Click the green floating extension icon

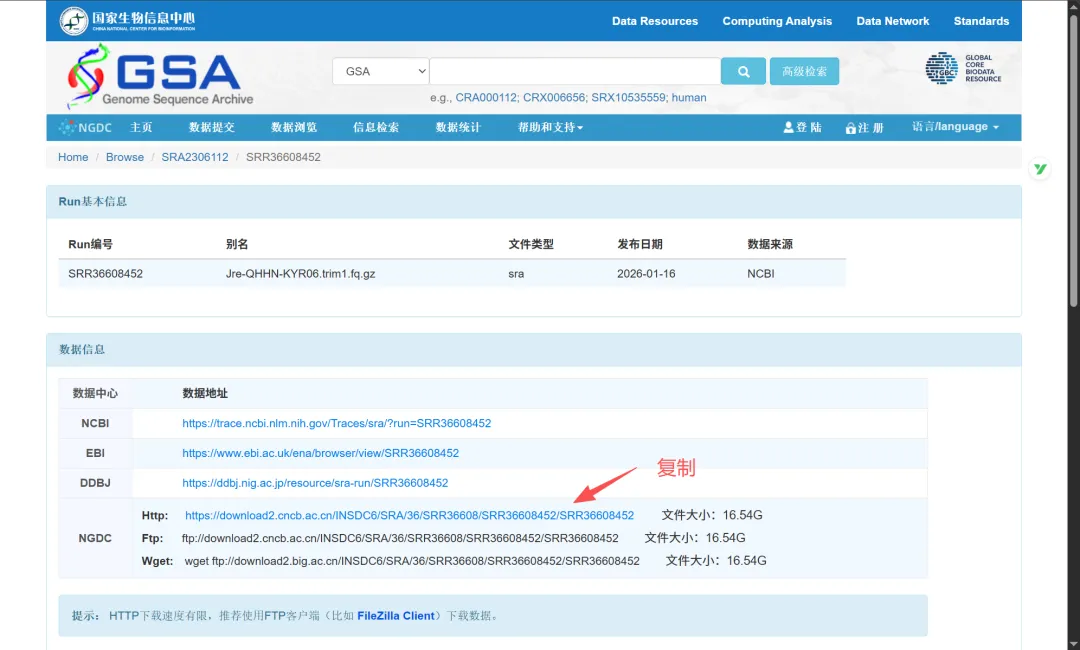pos(1040,169)
